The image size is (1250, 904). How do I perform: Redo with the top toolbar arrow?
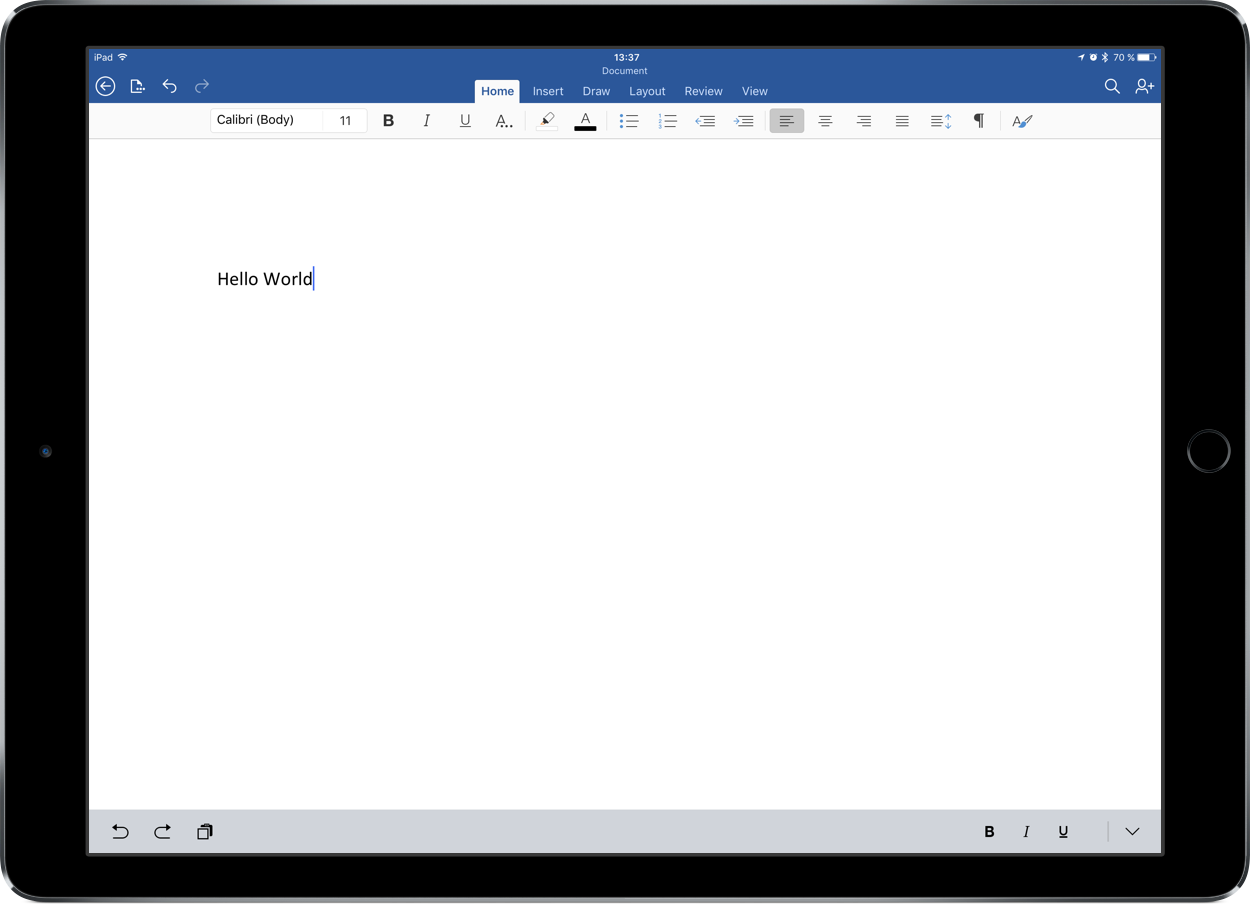pyautogui.click(x=202, y=87)
